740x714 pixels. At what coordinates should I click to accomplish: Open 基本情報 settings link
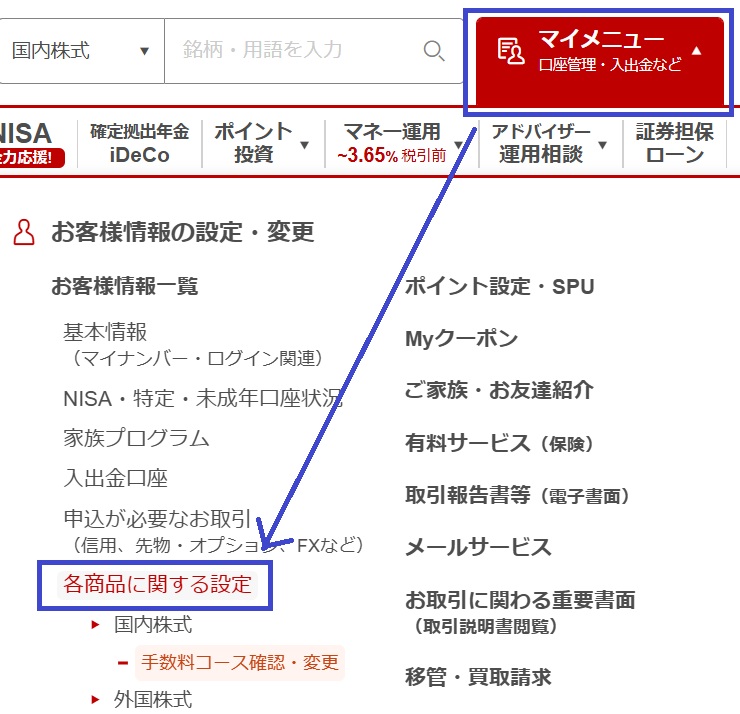click(x=105, y=331)
